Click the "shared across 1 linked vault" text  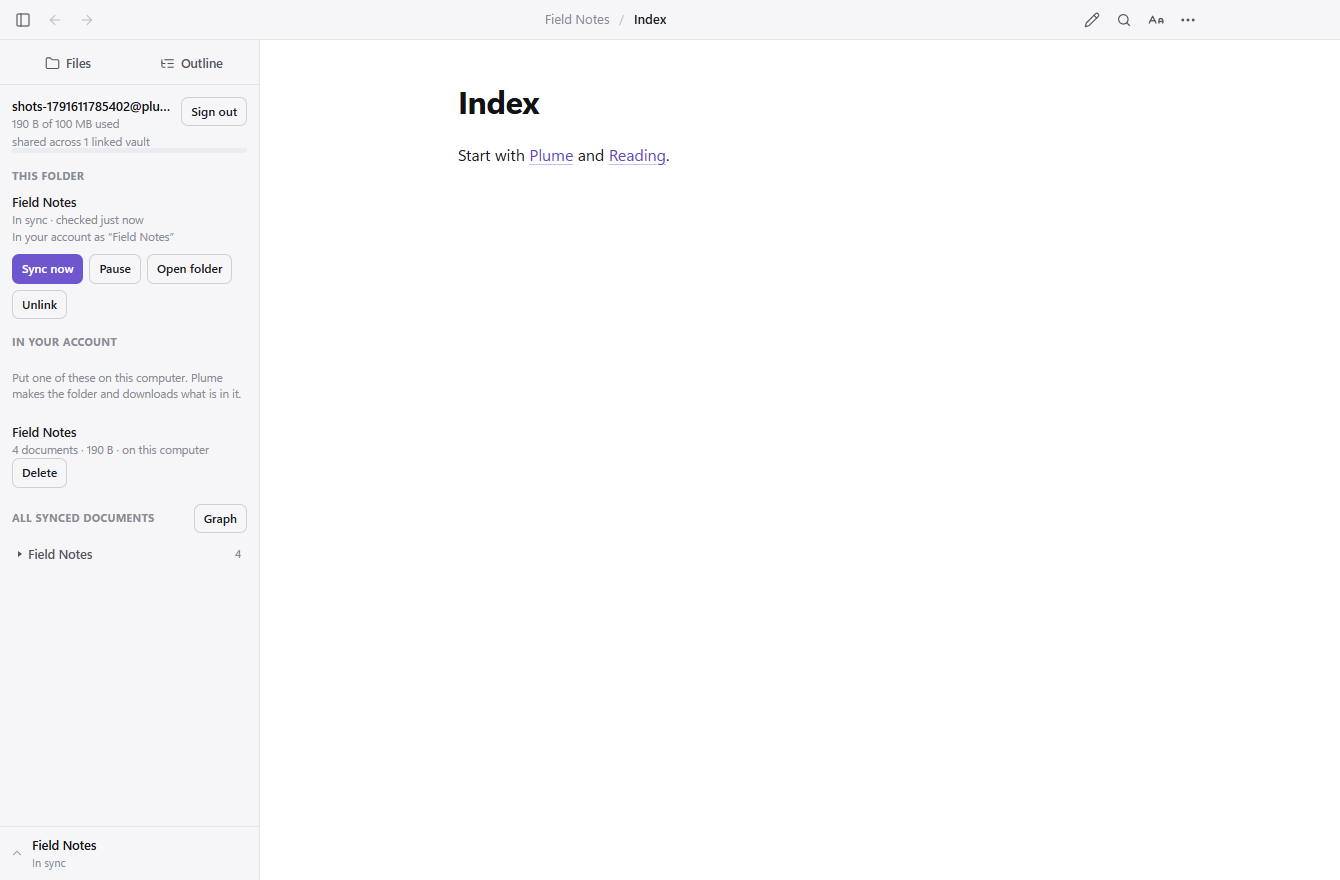81,142
